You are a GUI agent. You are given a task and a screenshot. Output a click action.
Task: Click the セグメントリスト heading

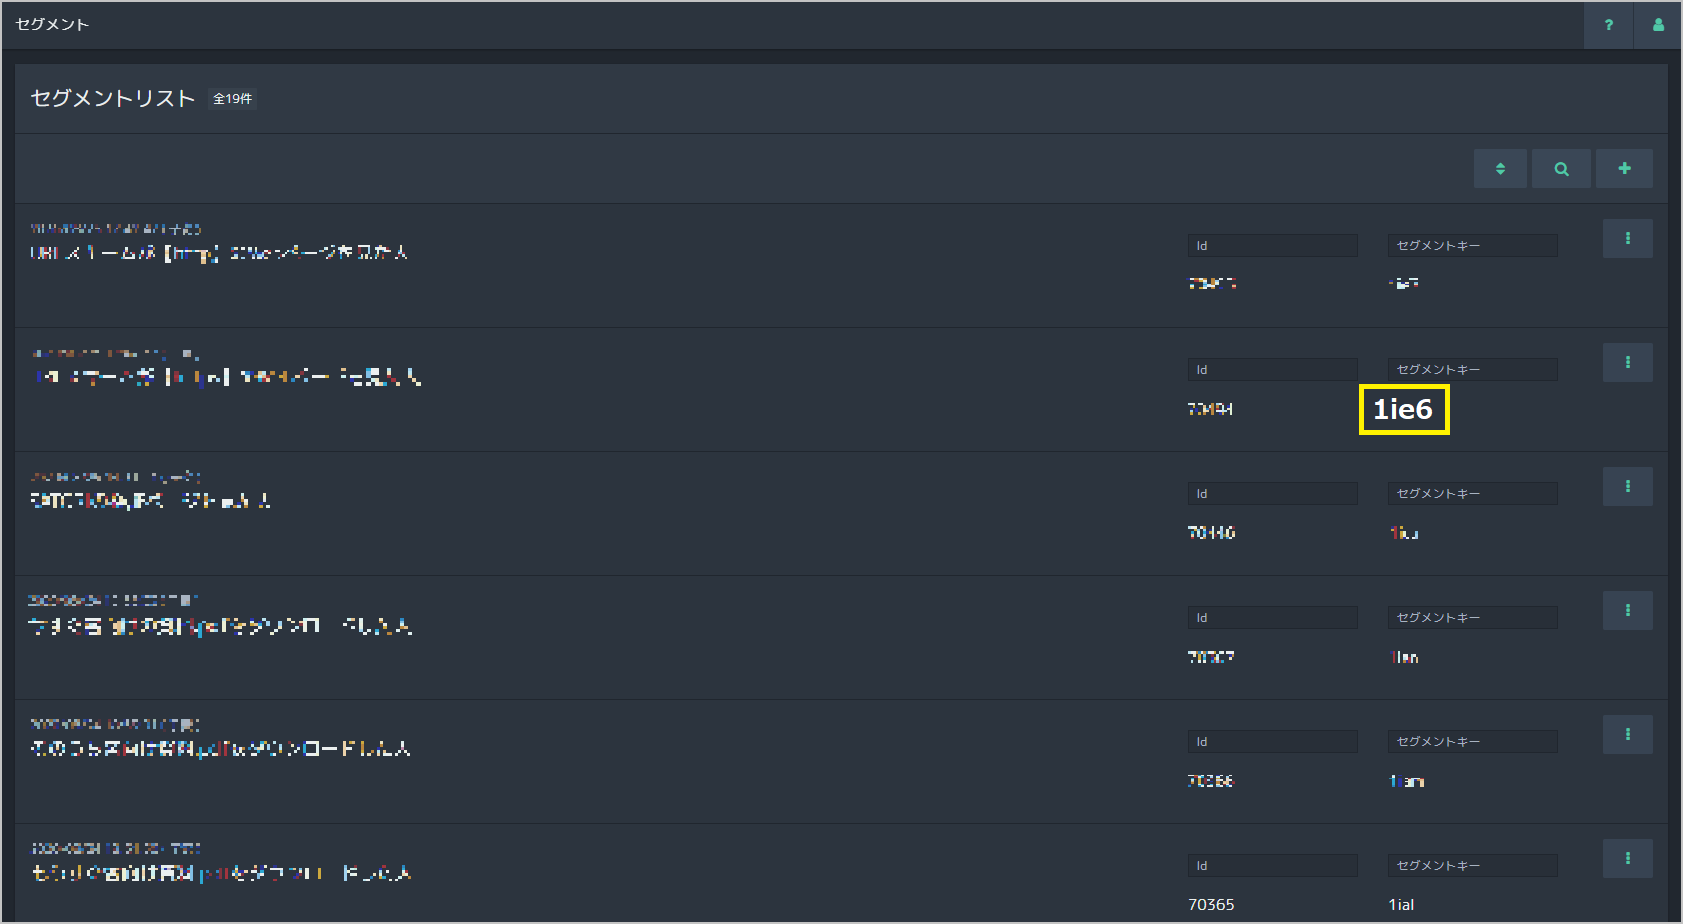pyautogui.click(x=113, y=98)
